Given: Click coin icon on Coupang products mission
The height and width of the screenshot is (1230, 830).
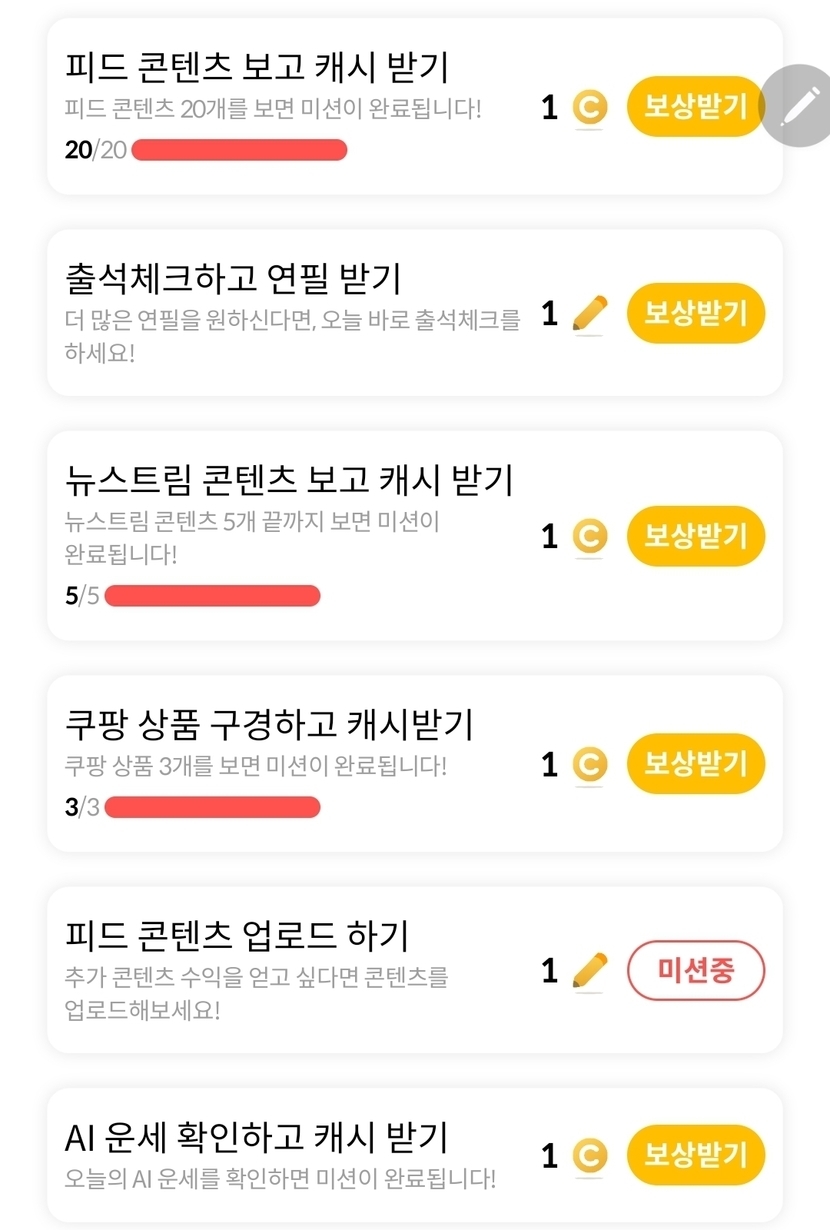Looking at the screenshot, I should coord(590,765).
